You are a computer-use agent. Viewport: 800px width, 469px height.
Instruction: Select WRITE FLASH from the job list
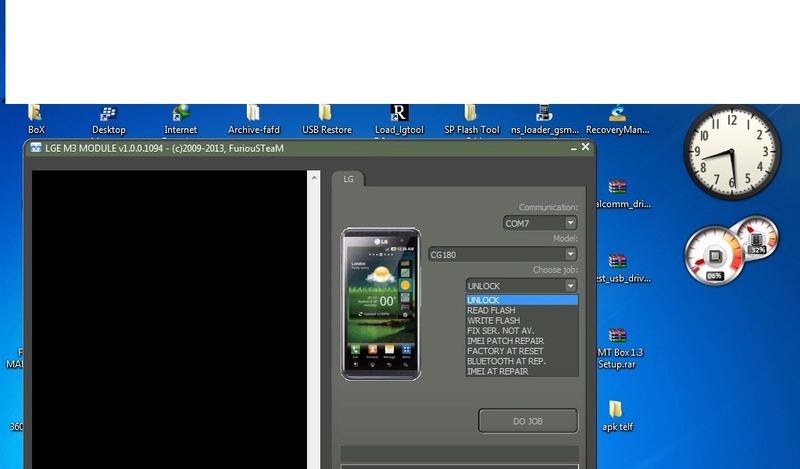click(522, 320)
